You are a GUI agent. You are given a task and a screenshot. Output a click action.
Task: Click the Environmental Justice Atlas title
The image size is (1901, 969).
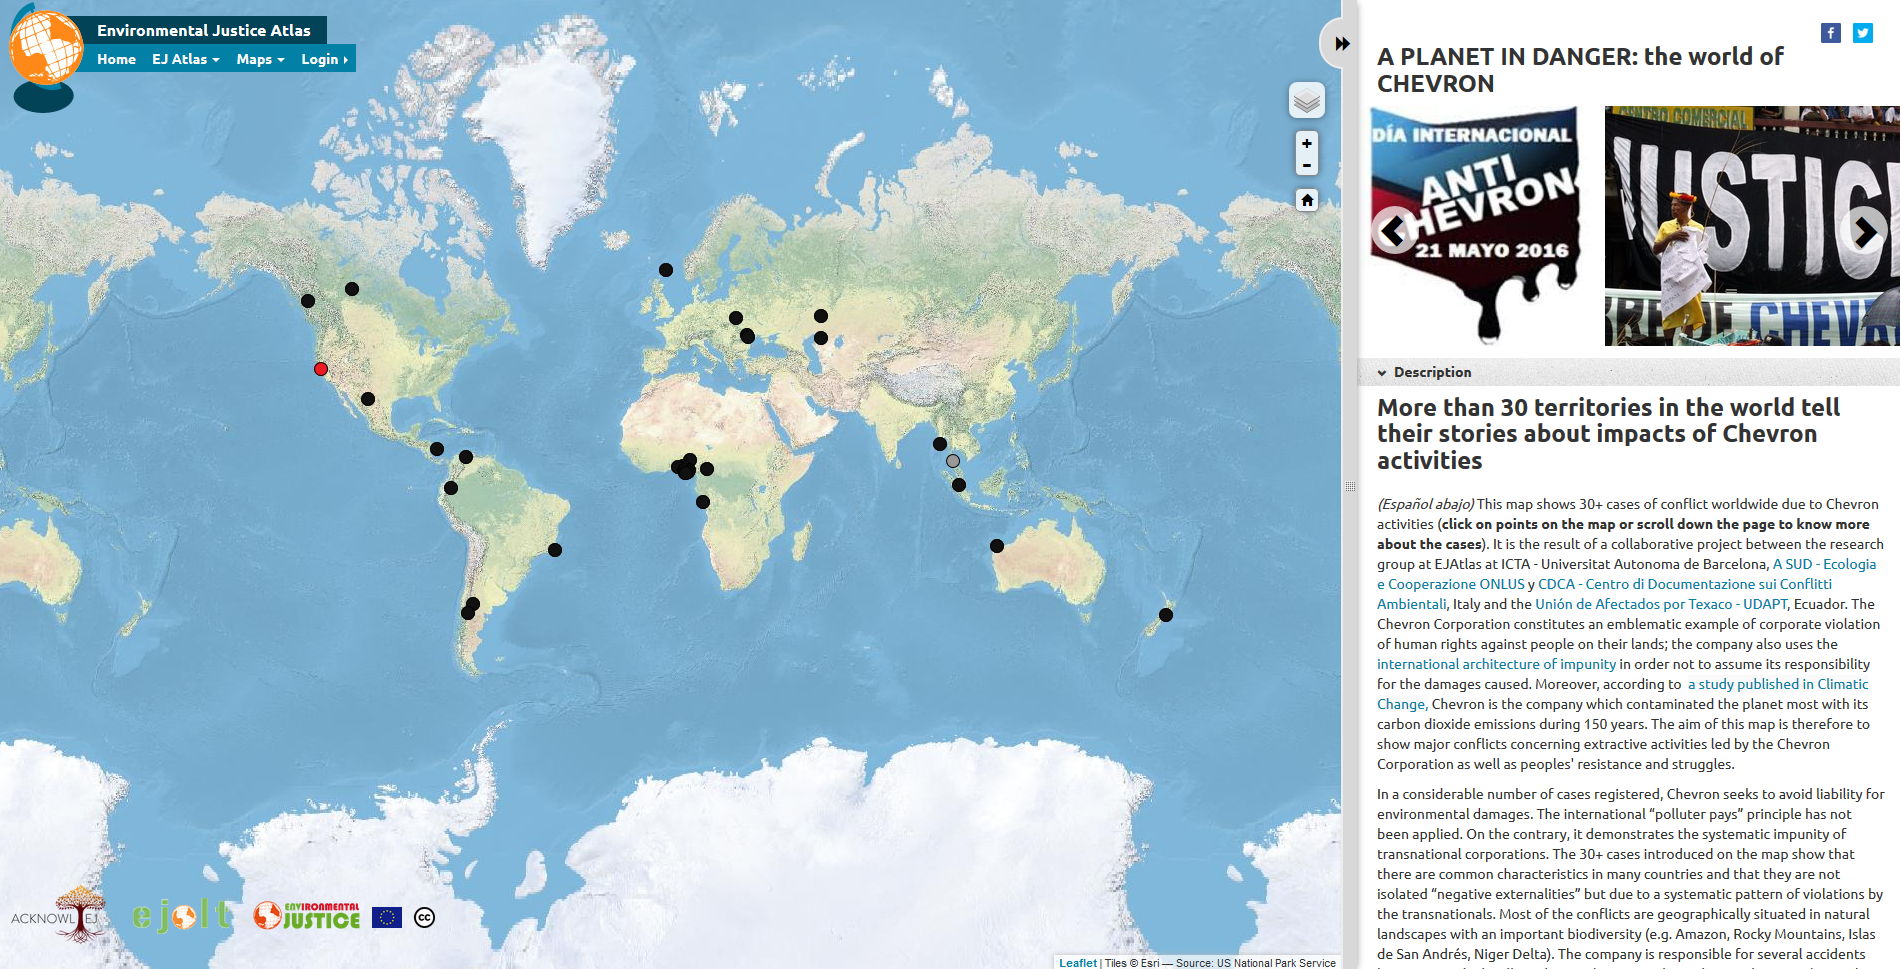pyautogui.click(x=204, y=30)
